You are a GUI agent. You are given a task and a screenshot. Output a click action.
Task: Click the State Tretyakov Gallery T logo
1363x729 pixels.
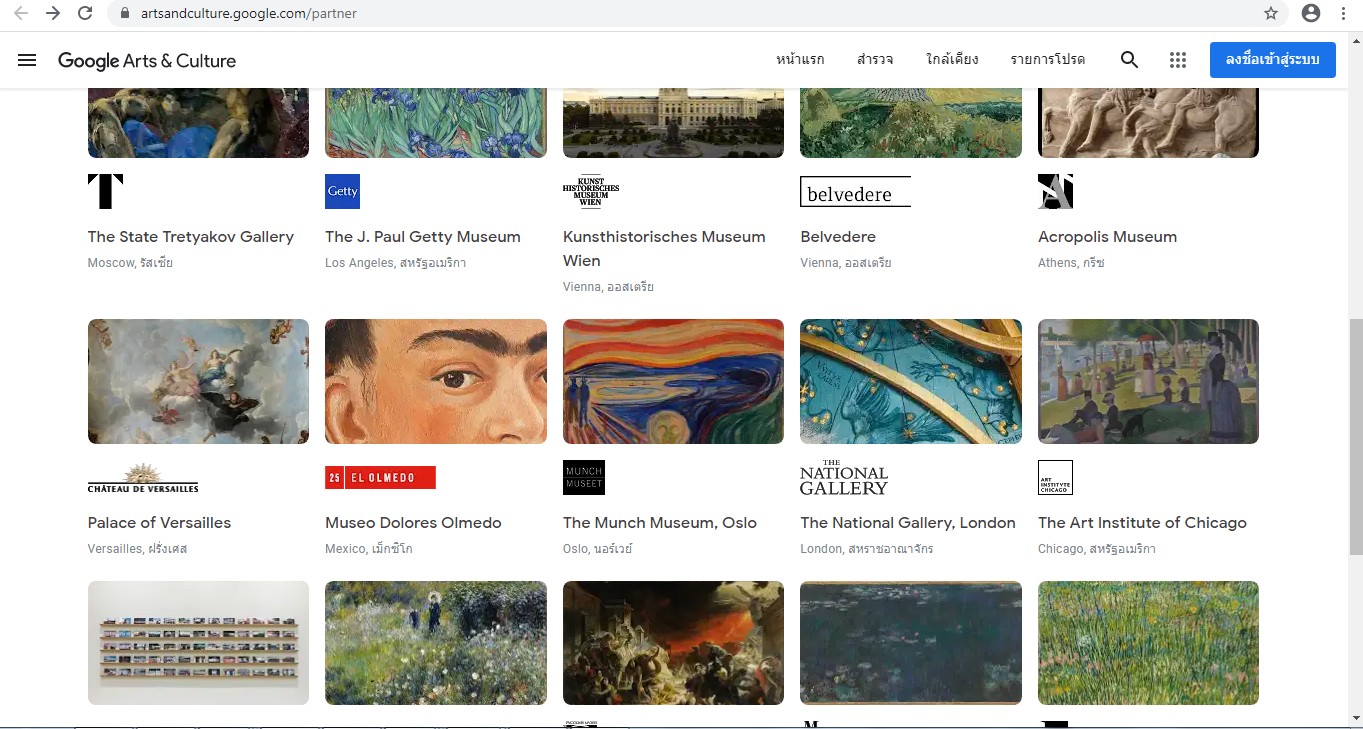pos(105,191)
